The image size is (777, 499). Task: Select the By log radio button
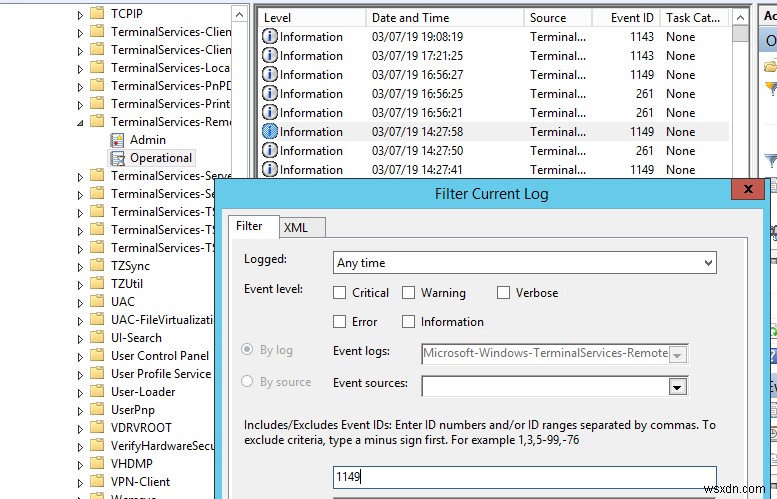[247, 350]
